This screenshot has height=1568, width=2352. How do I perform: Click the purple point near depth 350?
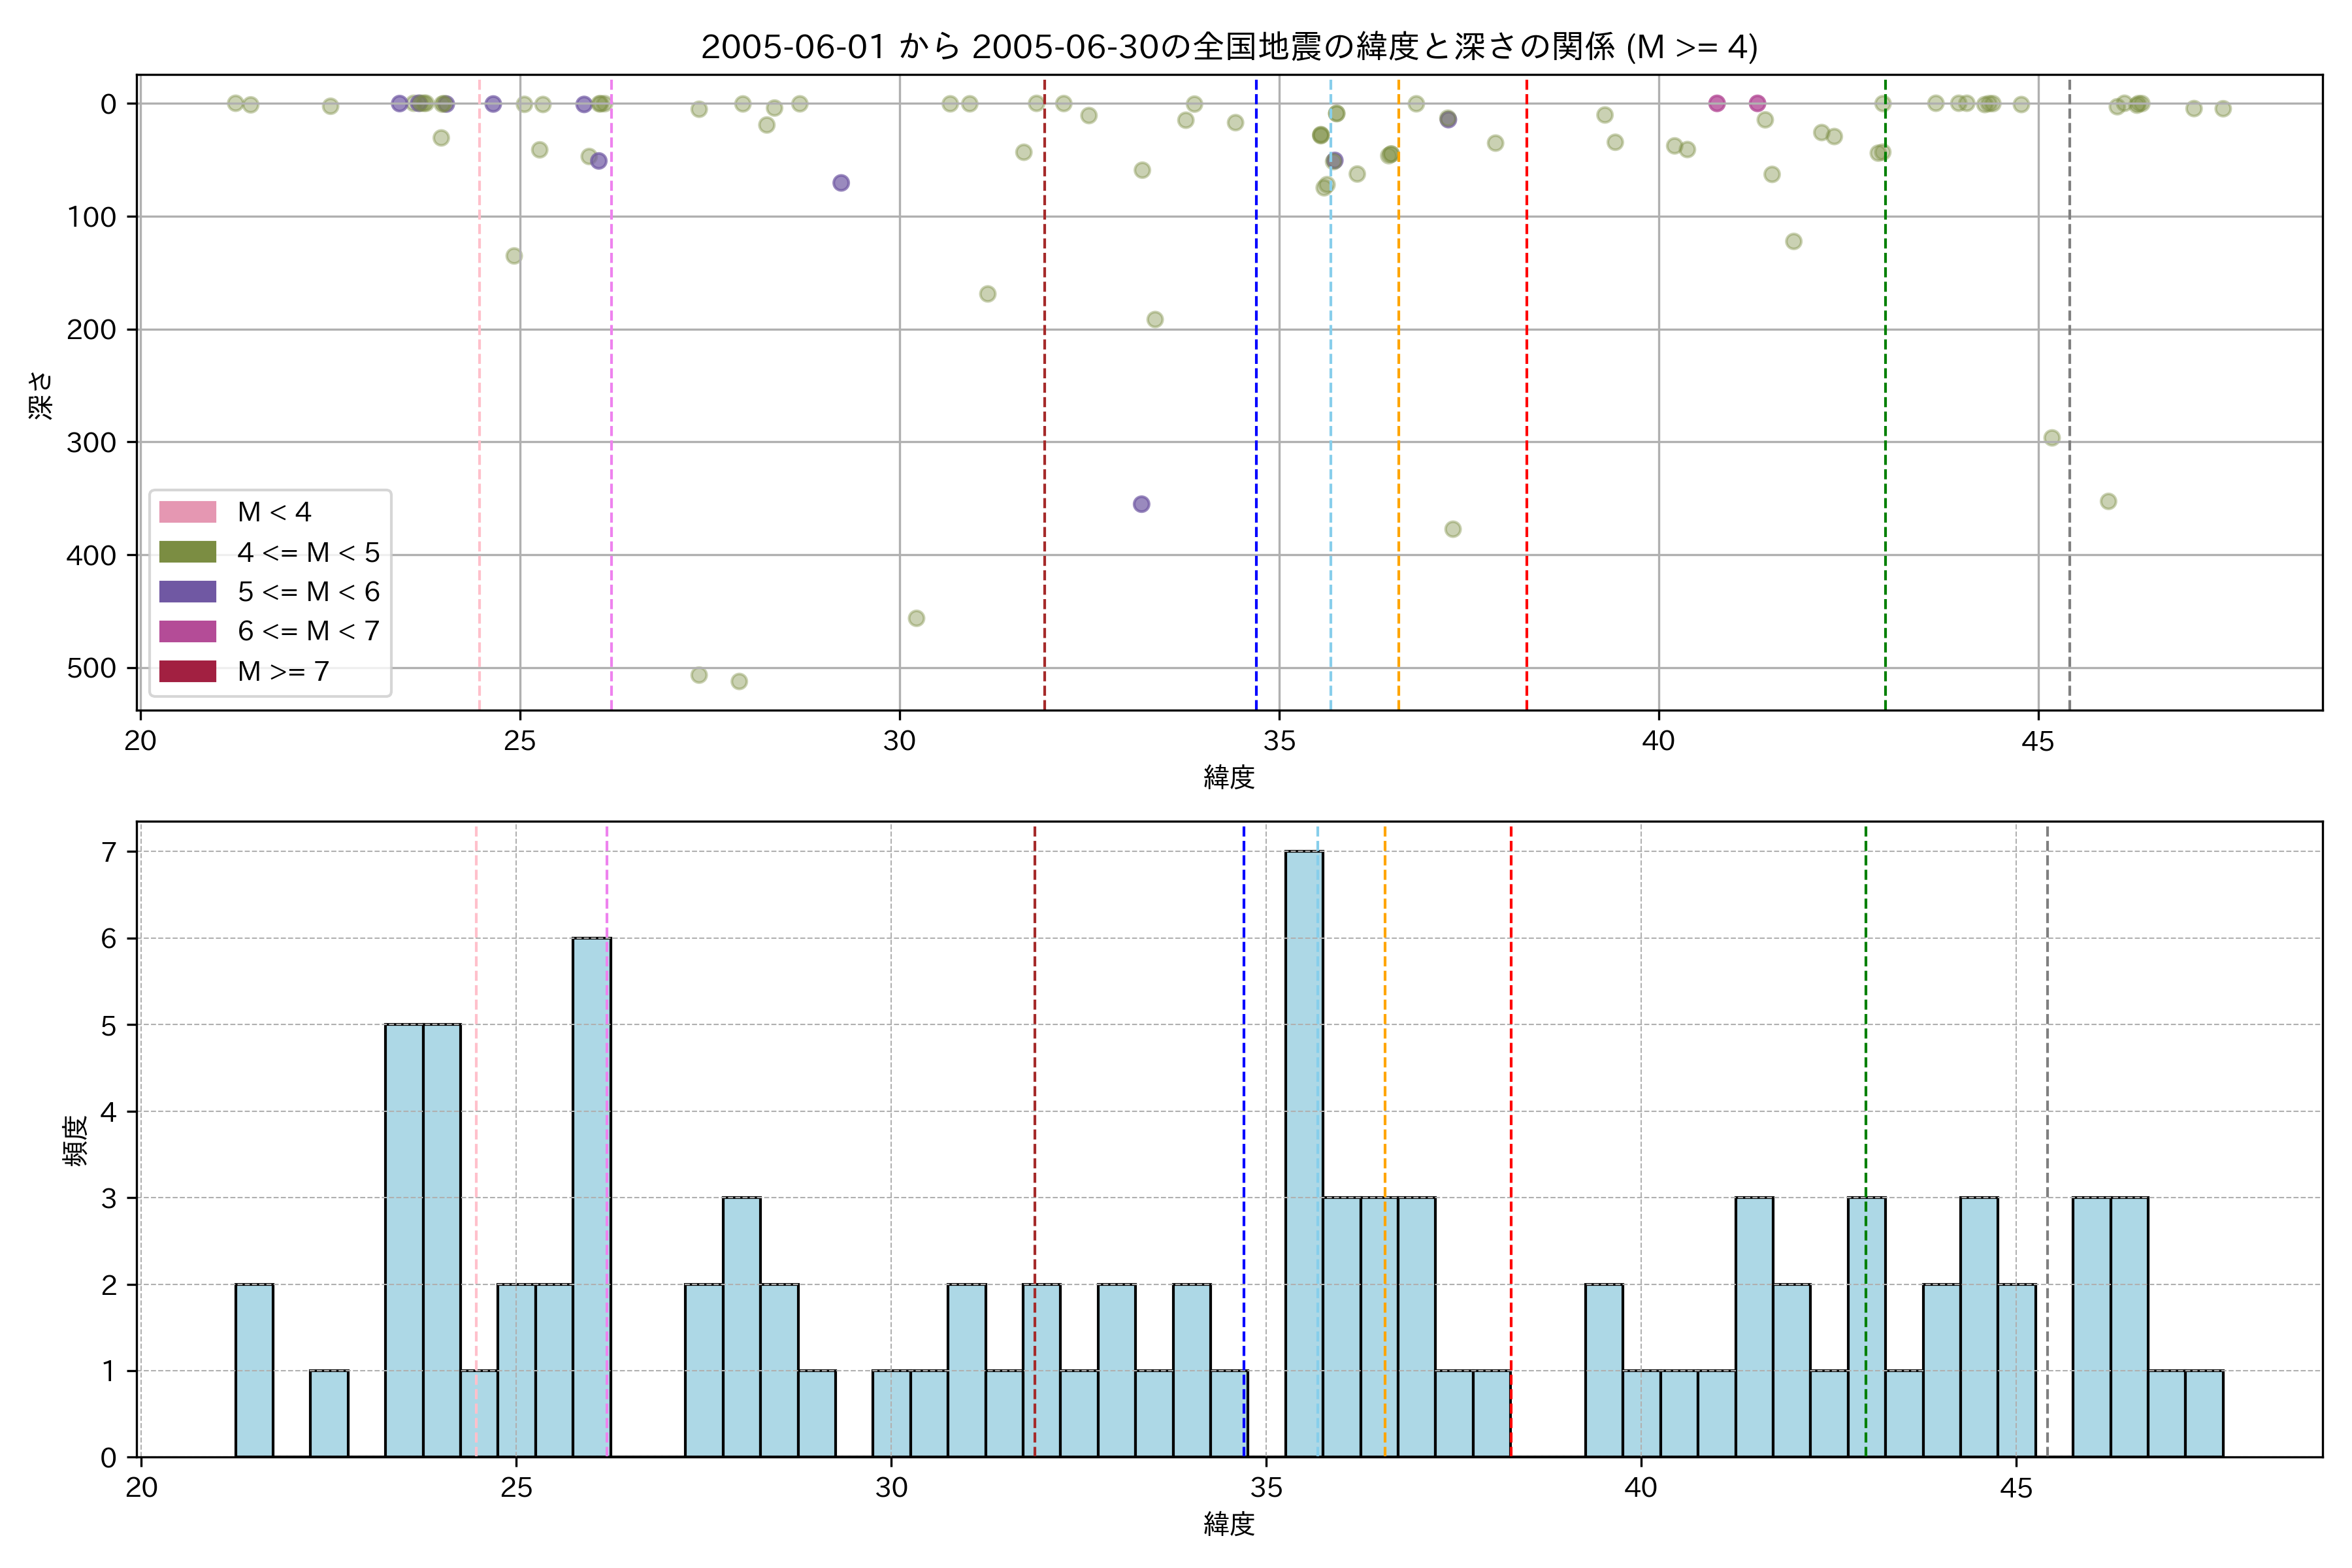click(x=1141, y=504)
